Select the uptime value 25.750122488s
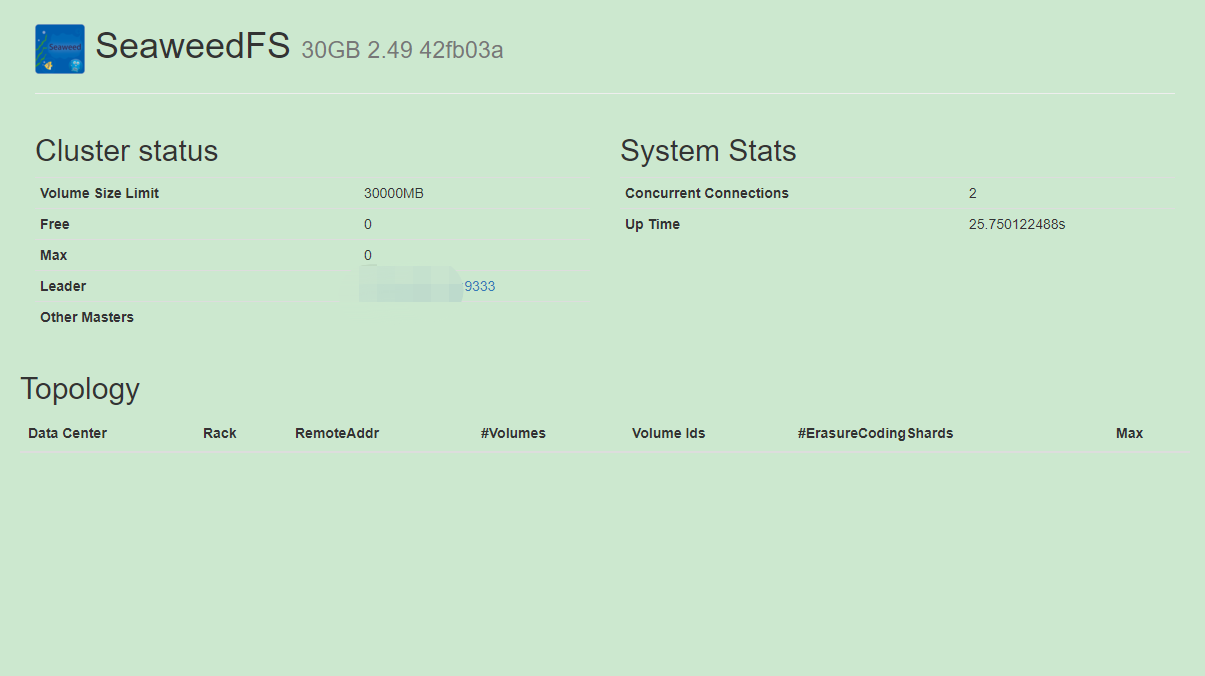The height and width of the screenshot is (676, 1205). click(1017, 224)
